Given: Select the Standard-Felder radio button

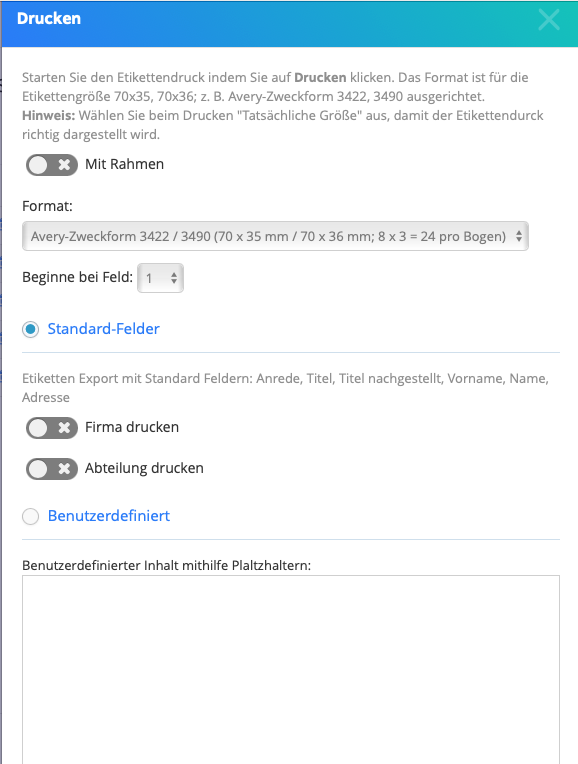Looking at the screenshot, I should [x=31, y=329].
